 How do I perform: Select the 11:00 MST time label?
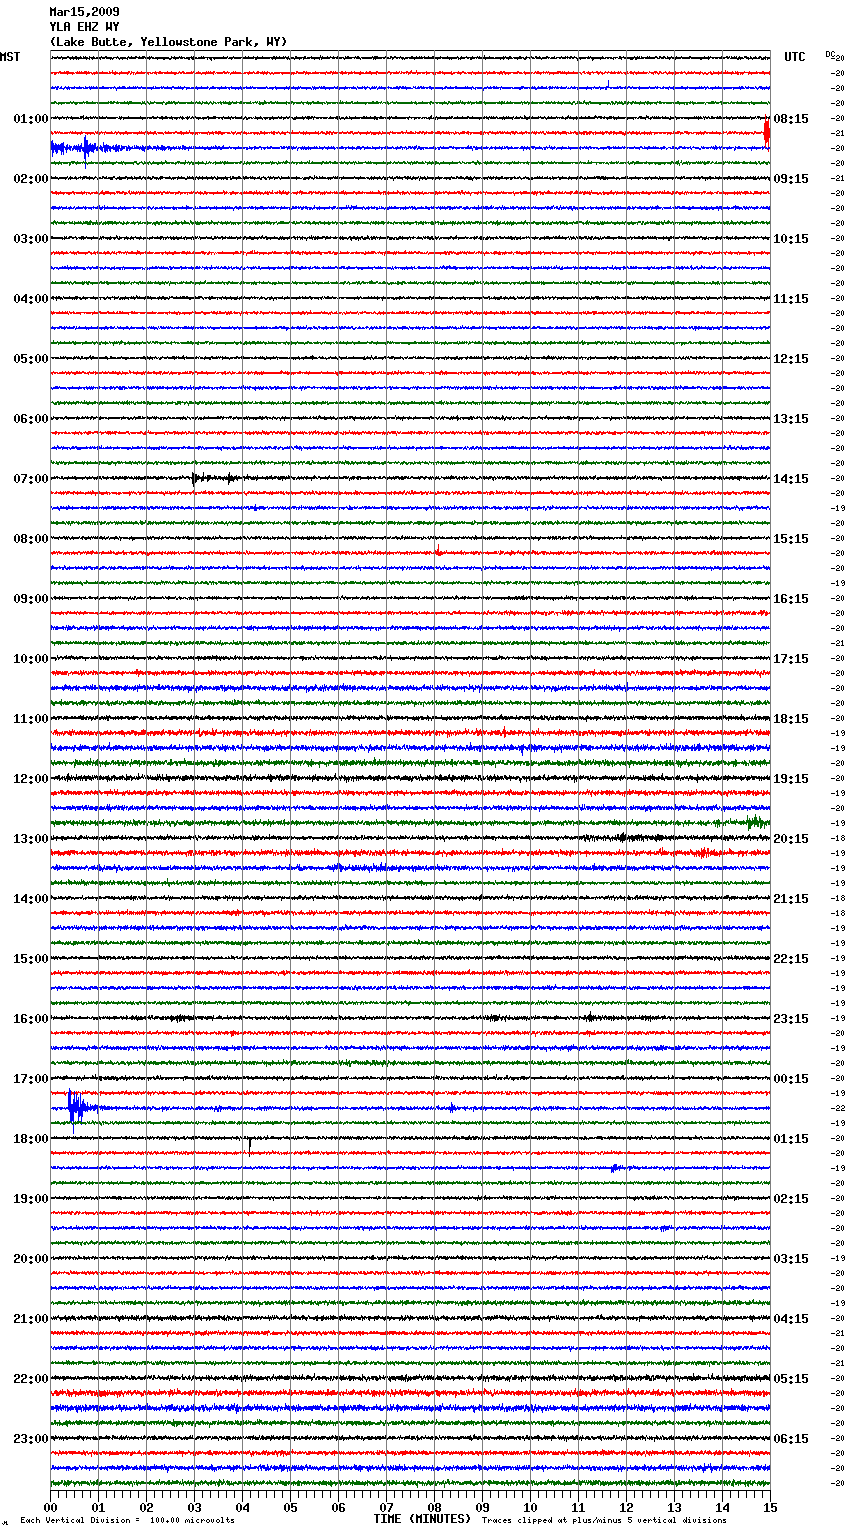coord(31,719)
